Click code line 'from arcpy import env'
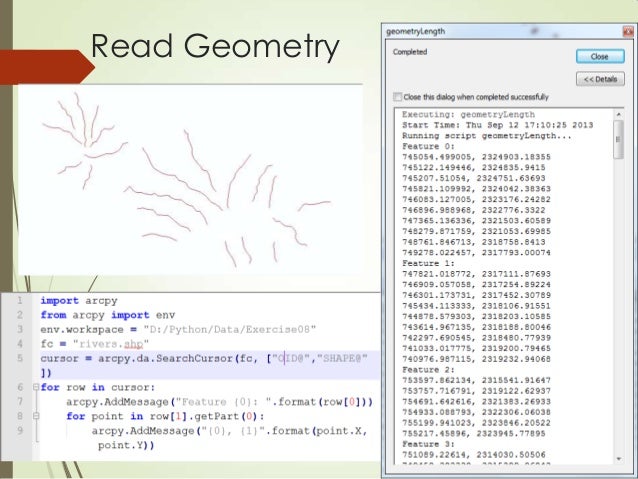638x479 pixels. point(108,315)
